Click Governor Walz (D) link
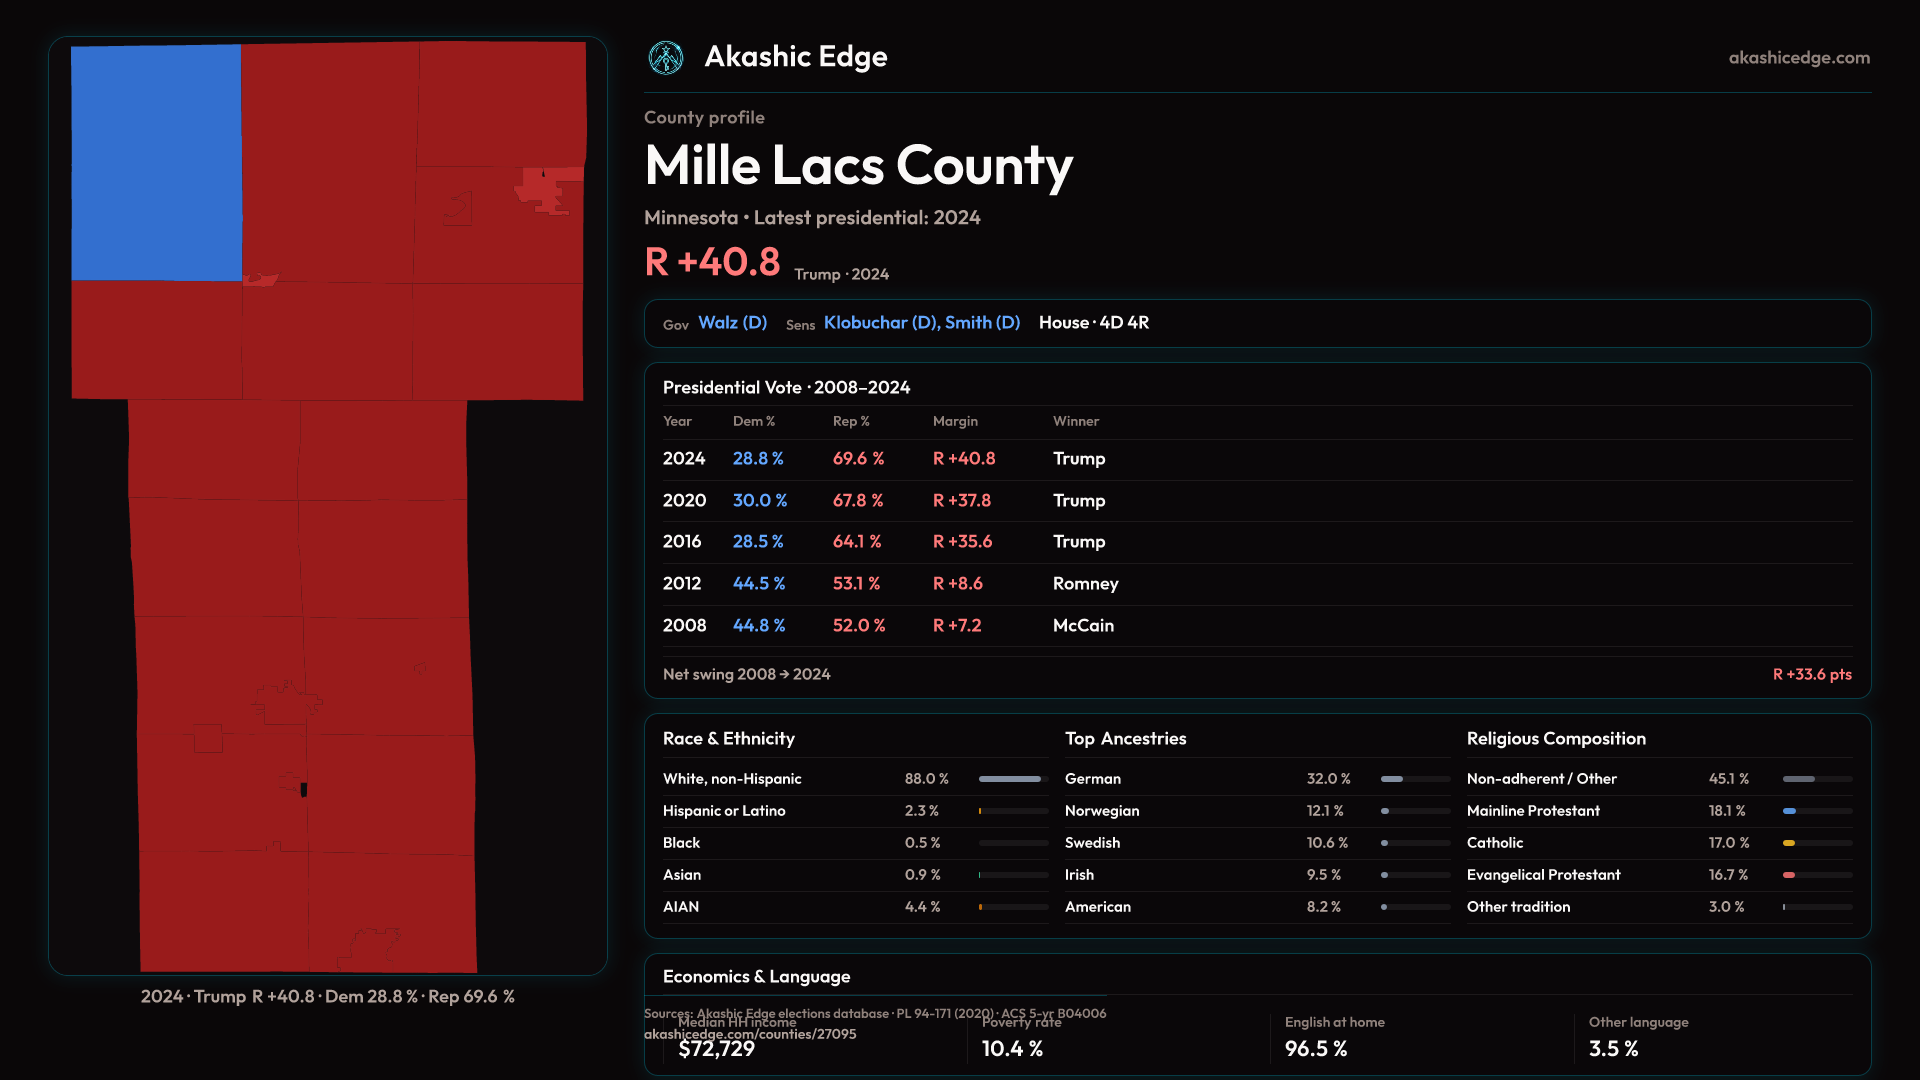The image size is (1920, 1080). [732, 323]
